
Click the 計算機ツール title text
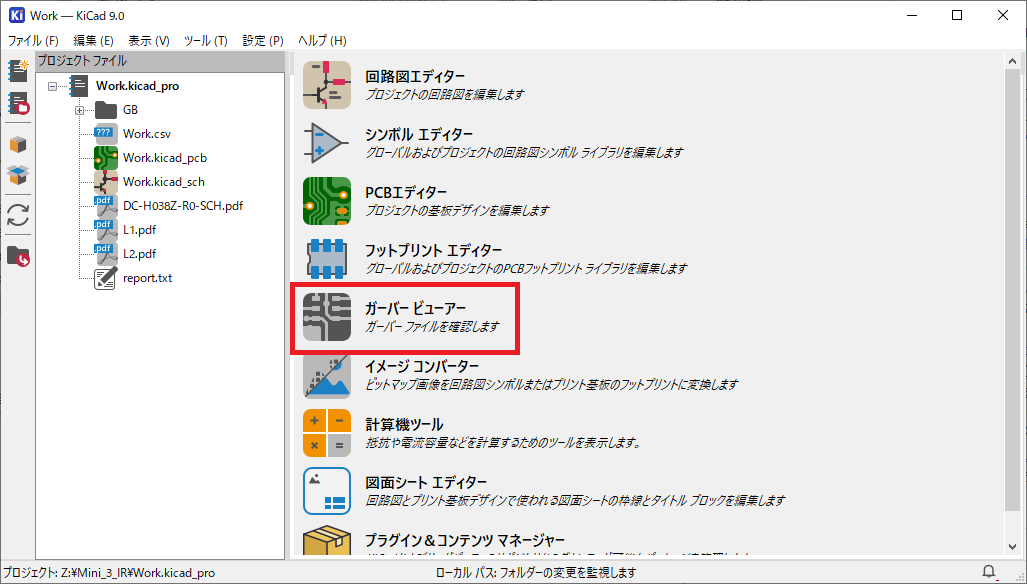point(404,425)
